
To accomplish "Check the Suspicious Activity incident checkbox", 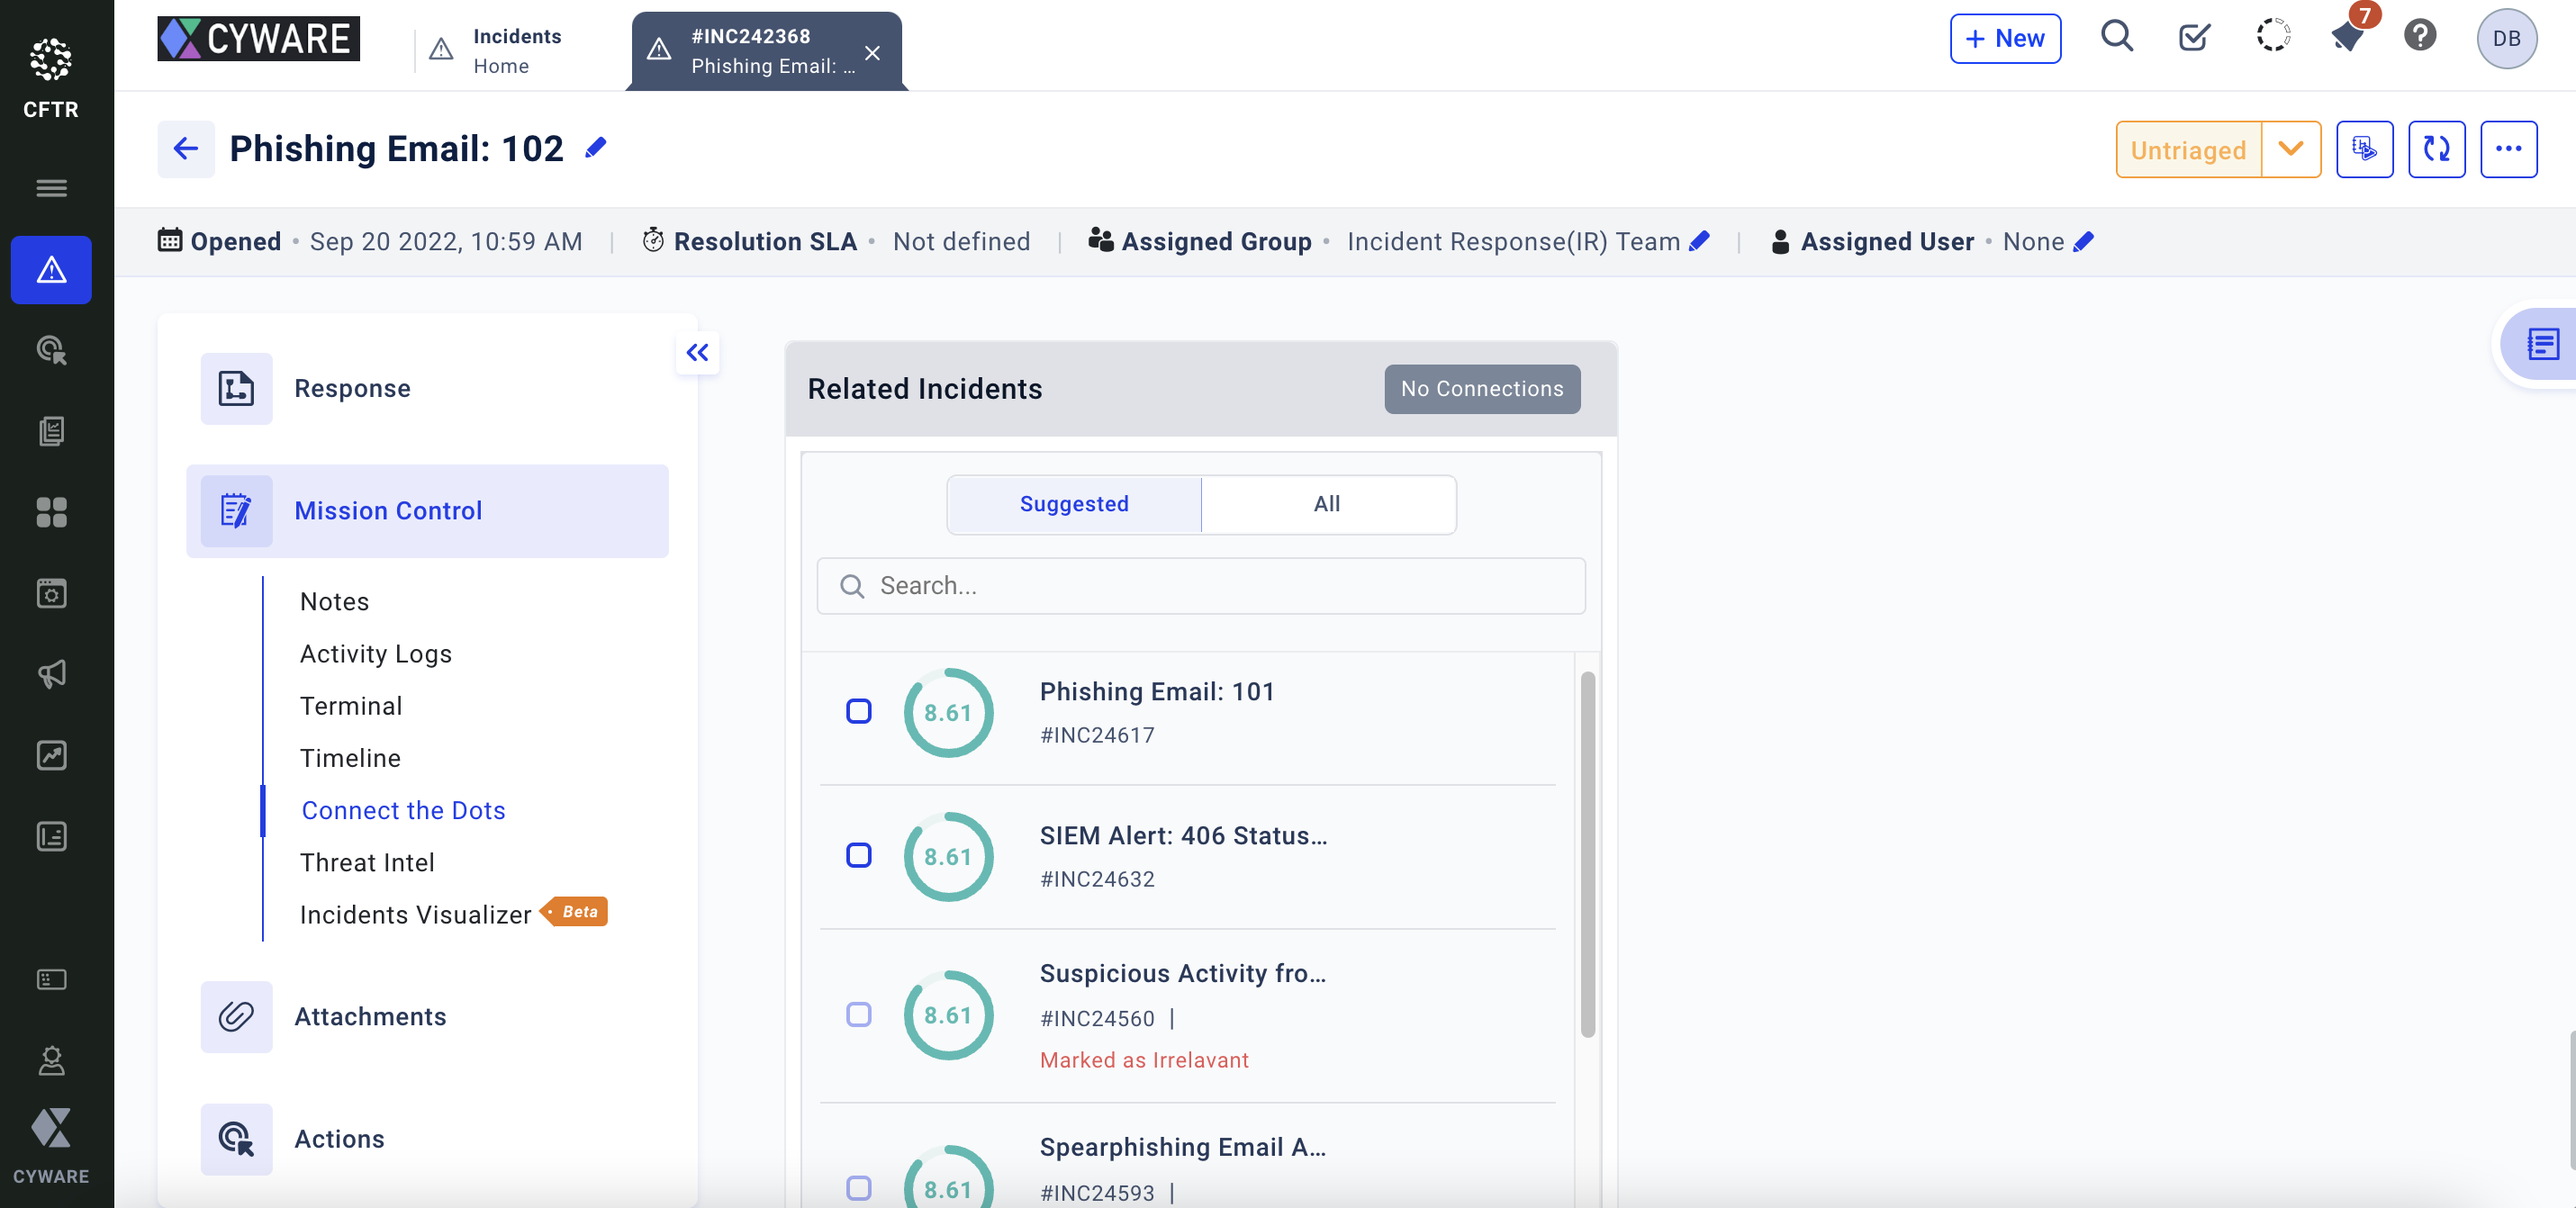I will 858,1014.
